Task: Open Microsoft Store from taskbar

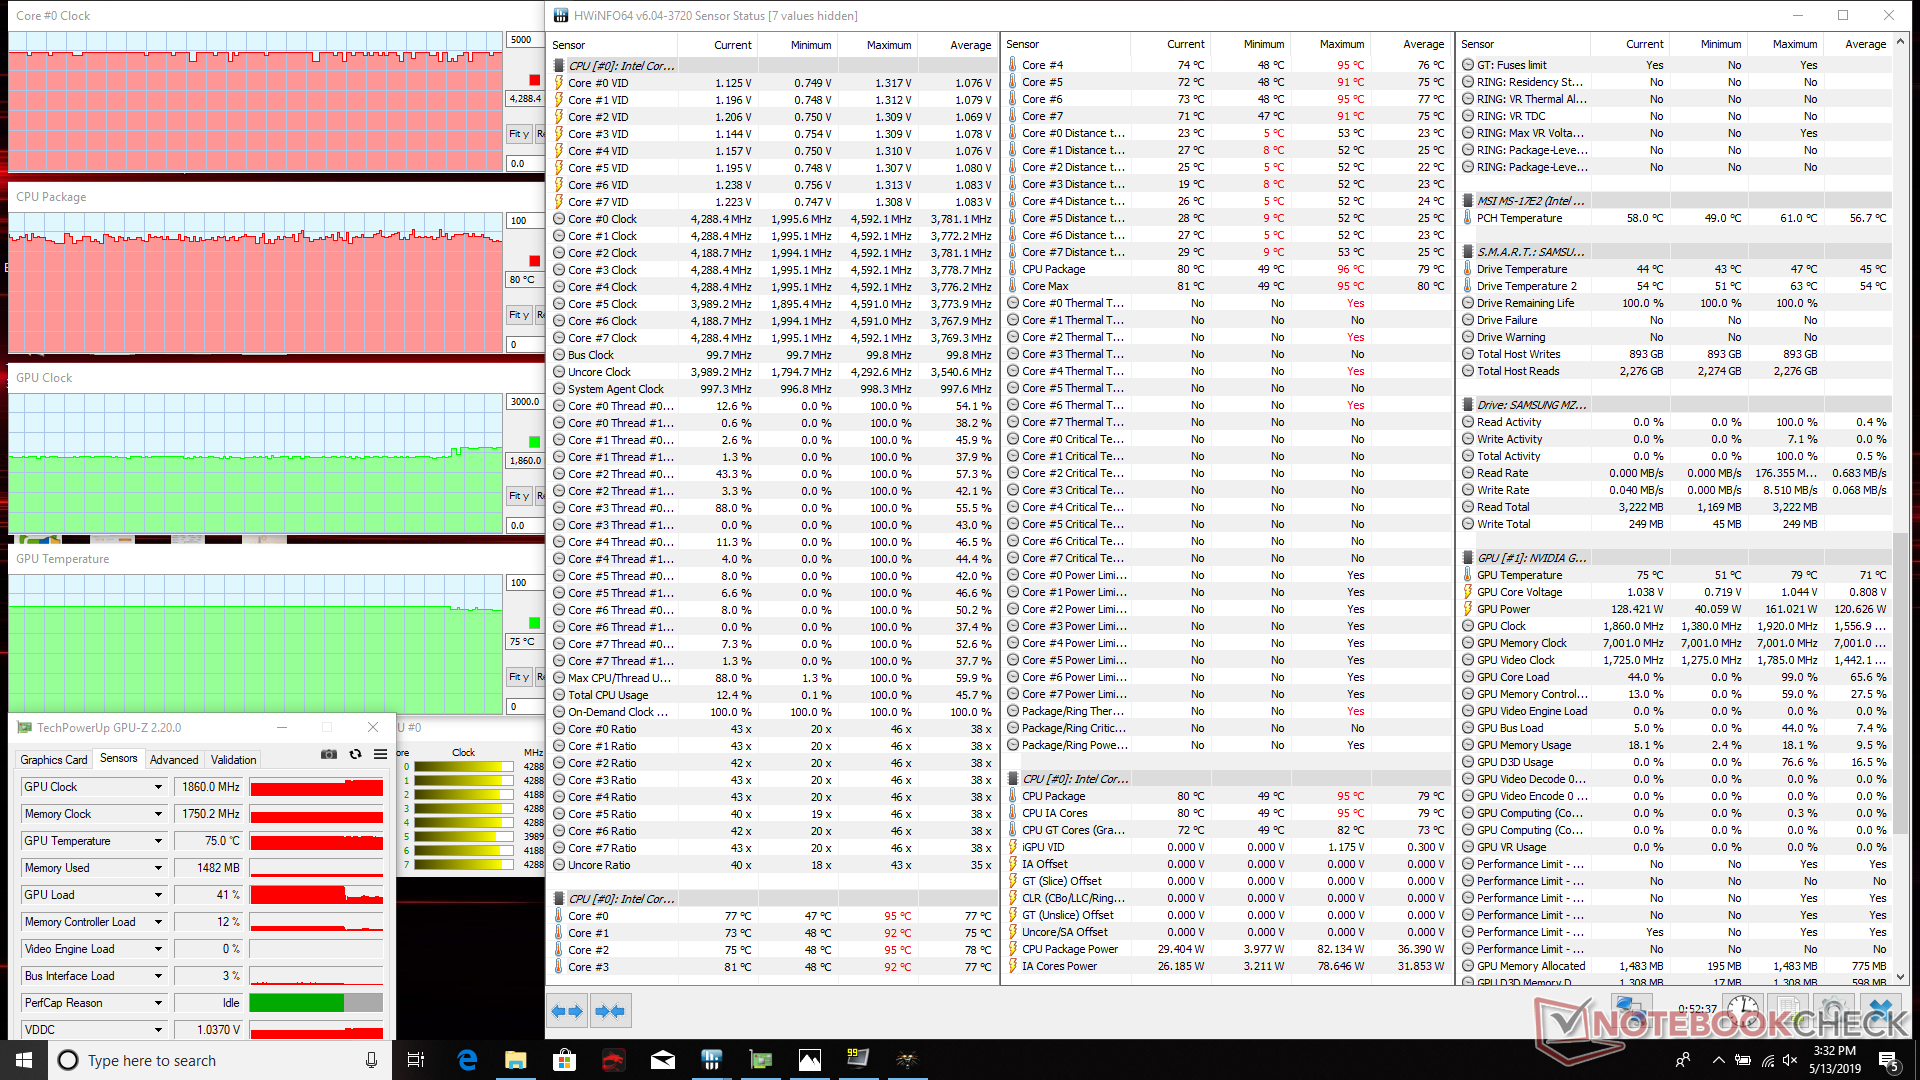Action: coord(565,1060)
